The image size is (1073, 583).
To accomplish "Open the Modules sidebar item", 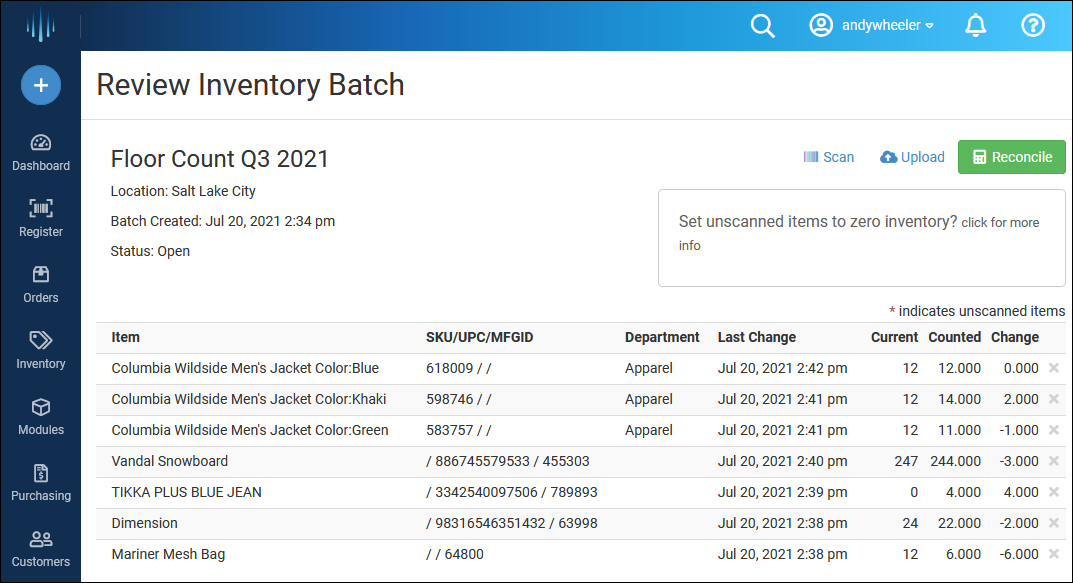I will coord(41,417).
